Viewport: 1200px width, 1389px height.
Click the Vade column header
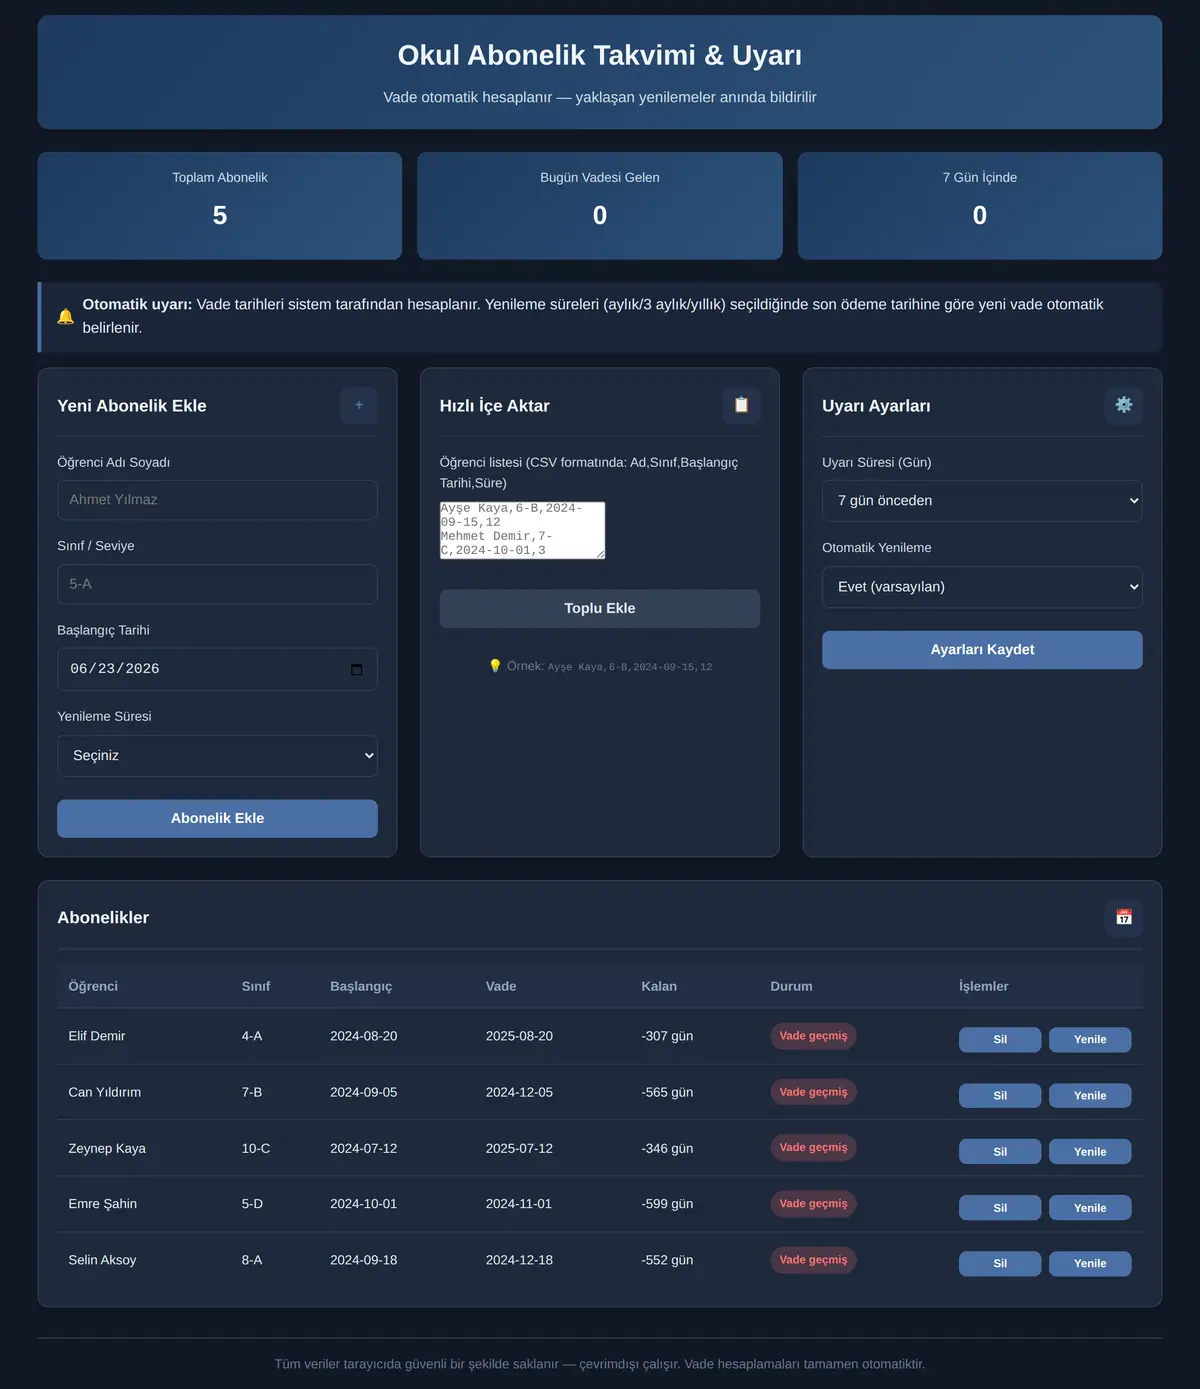pos(501,986)
